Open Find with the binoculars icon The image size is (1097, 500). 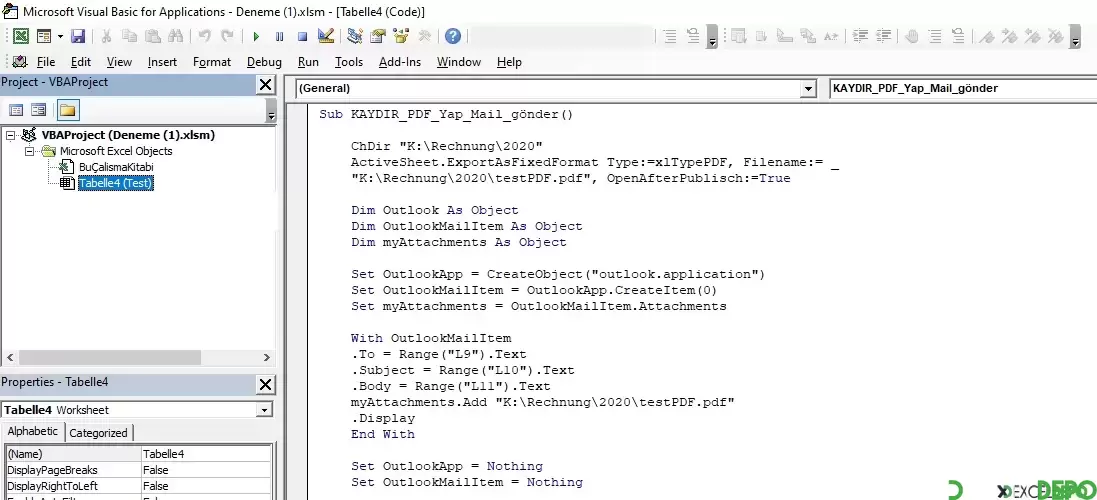tap(176, 36)
